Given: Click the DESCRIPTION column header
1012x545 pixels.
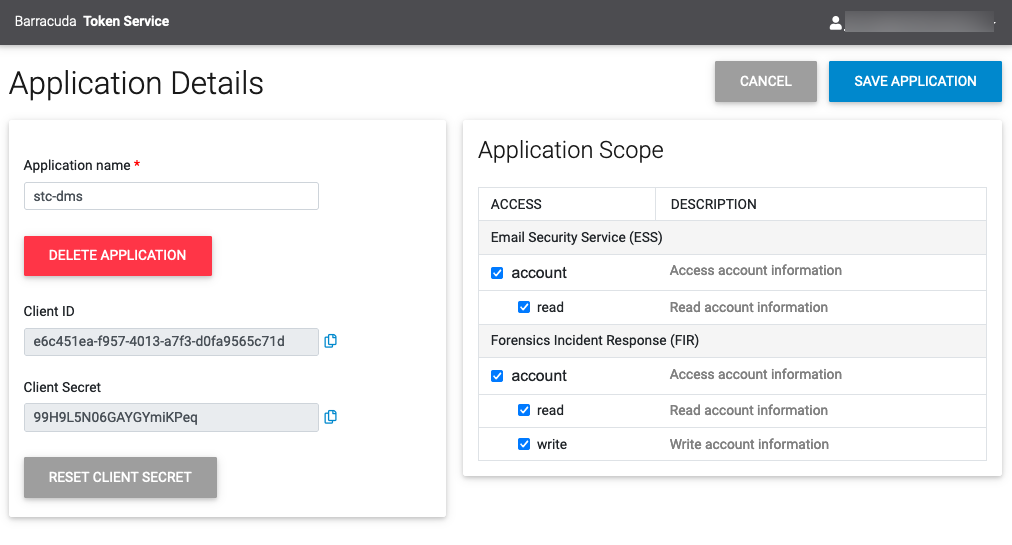Looking at the screenshot, I should (713, 204).
